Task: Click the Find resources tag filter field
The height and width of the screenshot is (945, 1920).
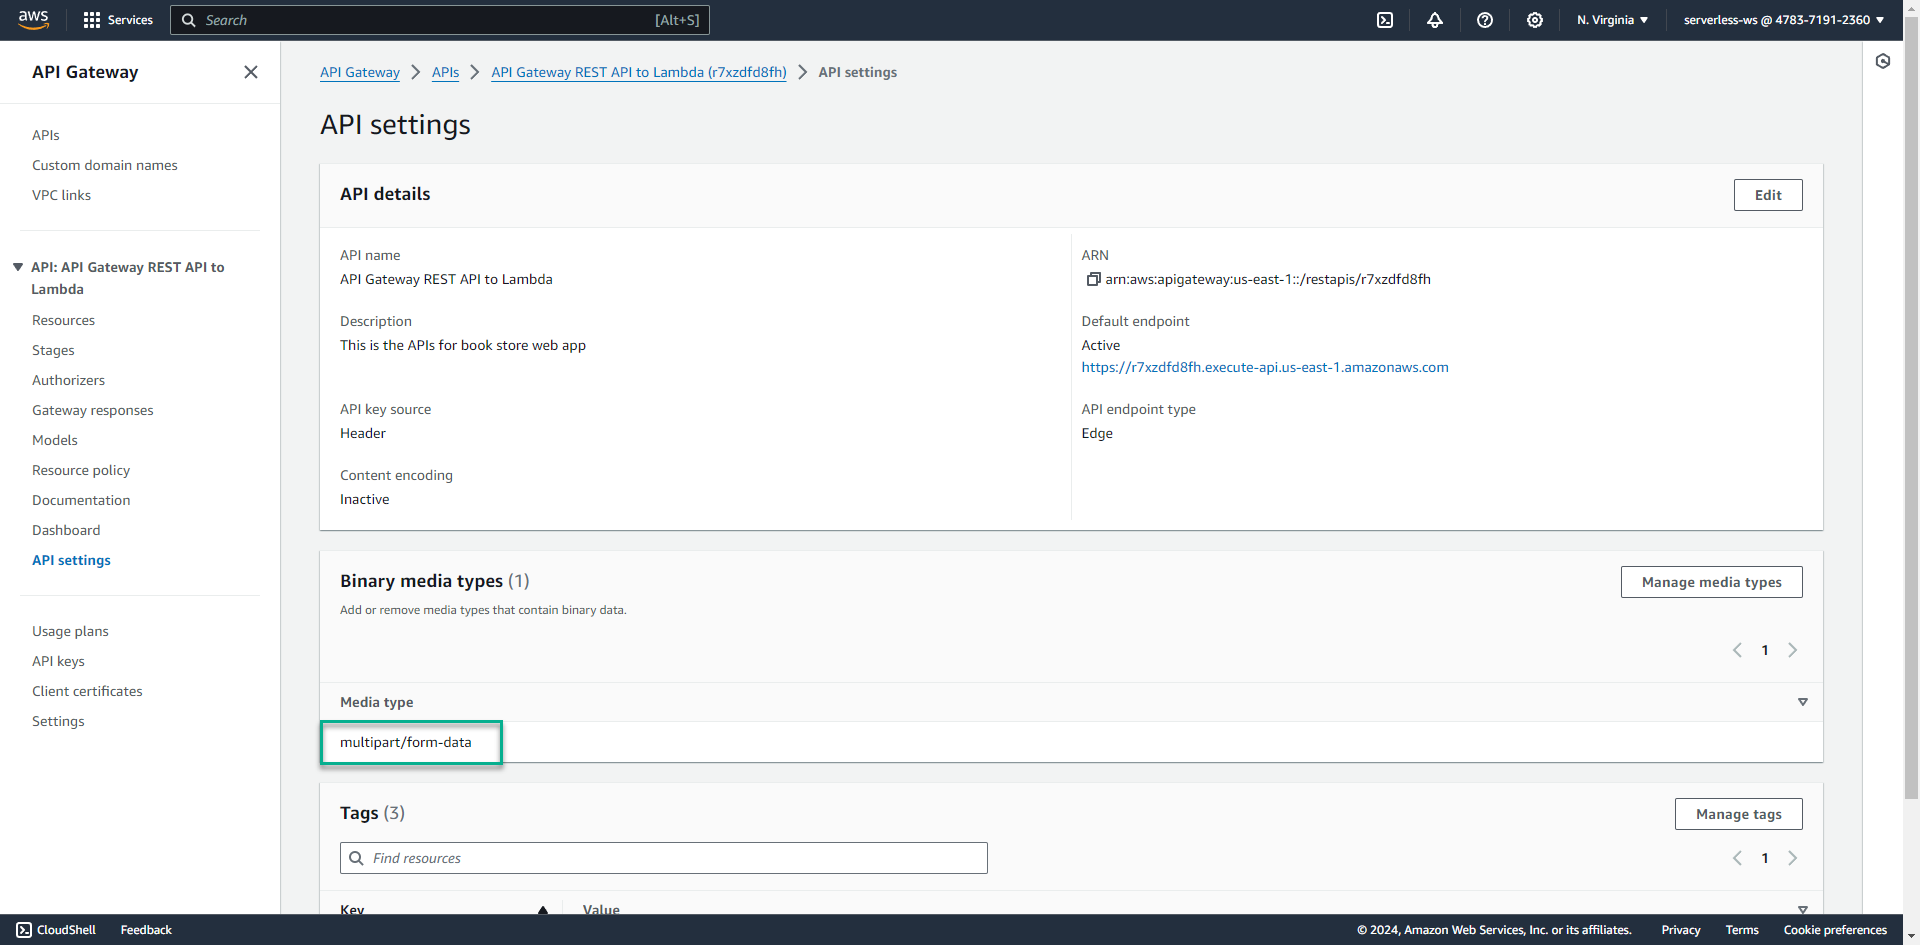Action: click(x=664, y=858)
